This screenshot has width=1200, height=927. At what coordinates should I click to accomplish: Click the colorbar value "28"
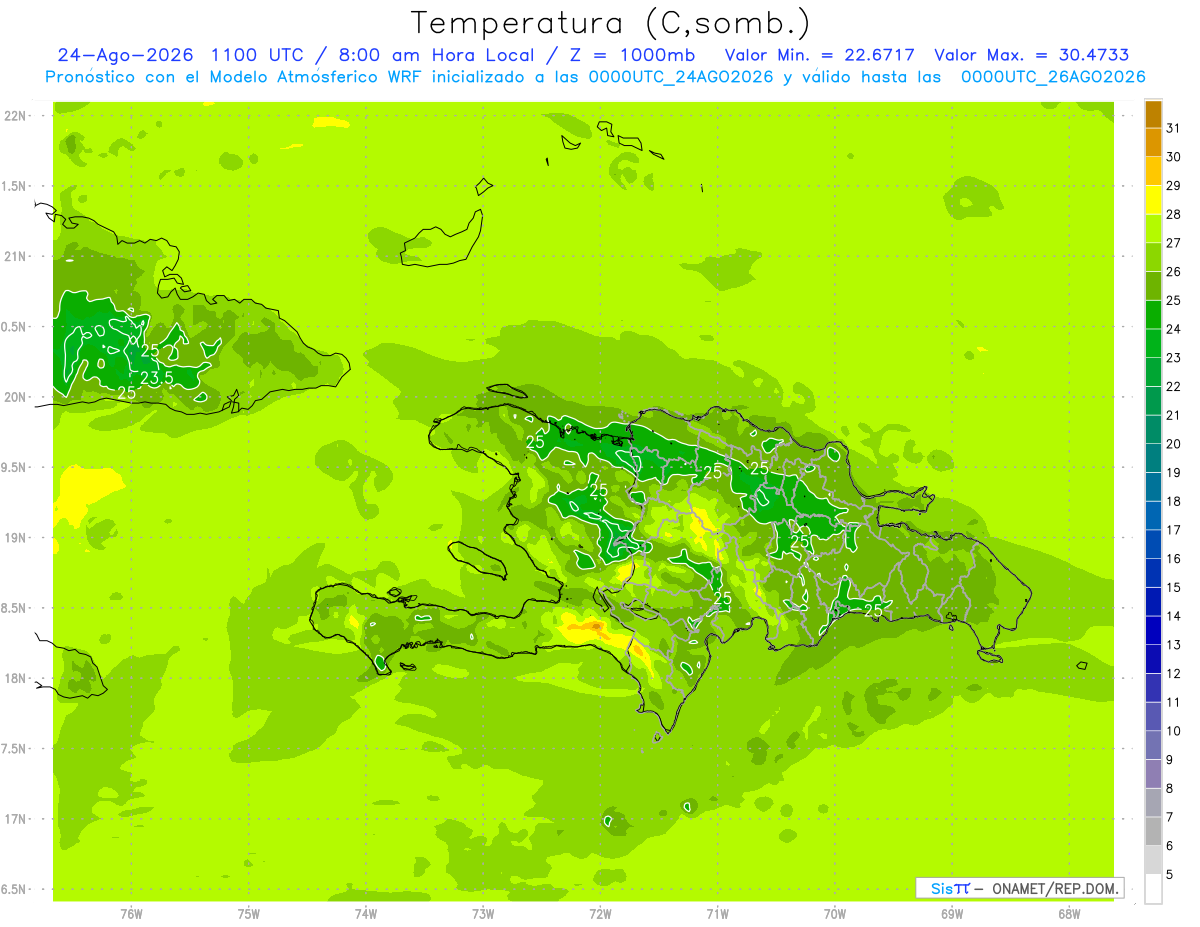(1173, 214)
